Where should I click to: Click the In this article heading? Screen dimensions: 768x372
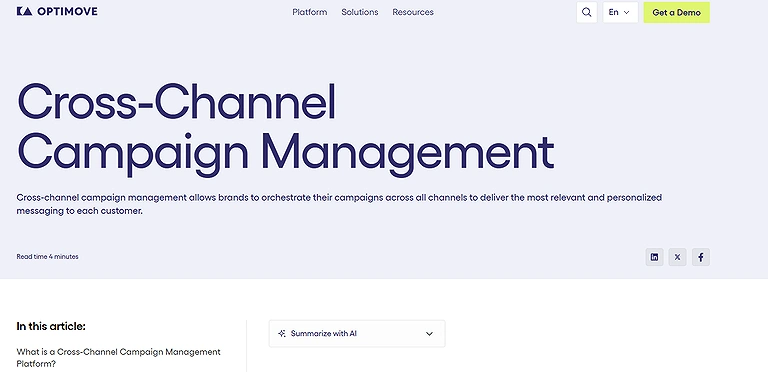51,326
